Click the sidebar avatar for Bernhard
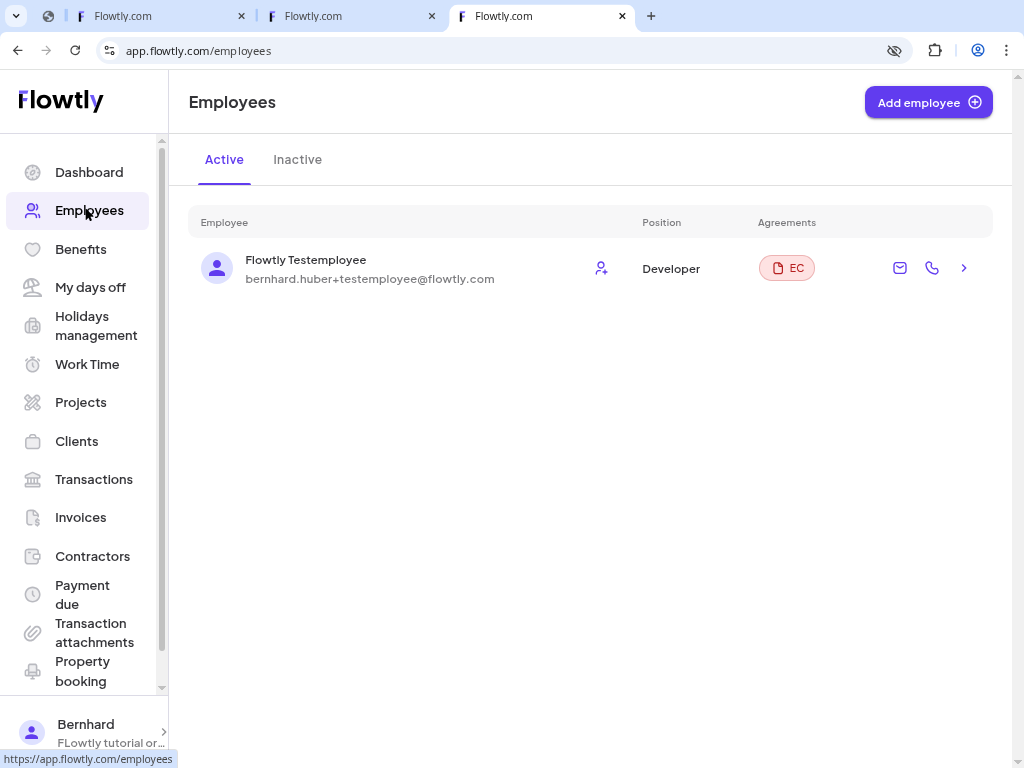The width and height of the screenshot is (1024, 768). [x=32, y=731]
